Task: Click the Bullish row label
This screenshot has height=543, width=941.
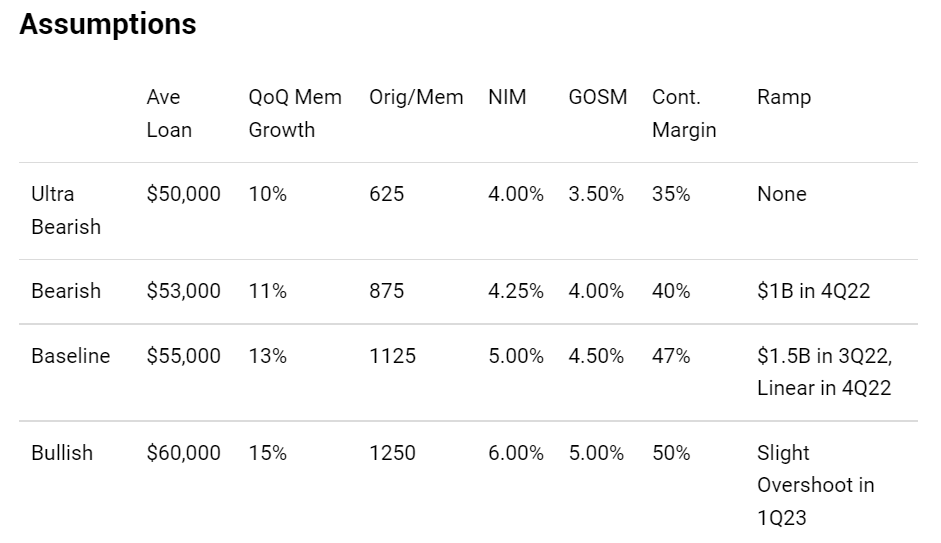Action: (62, 453)
